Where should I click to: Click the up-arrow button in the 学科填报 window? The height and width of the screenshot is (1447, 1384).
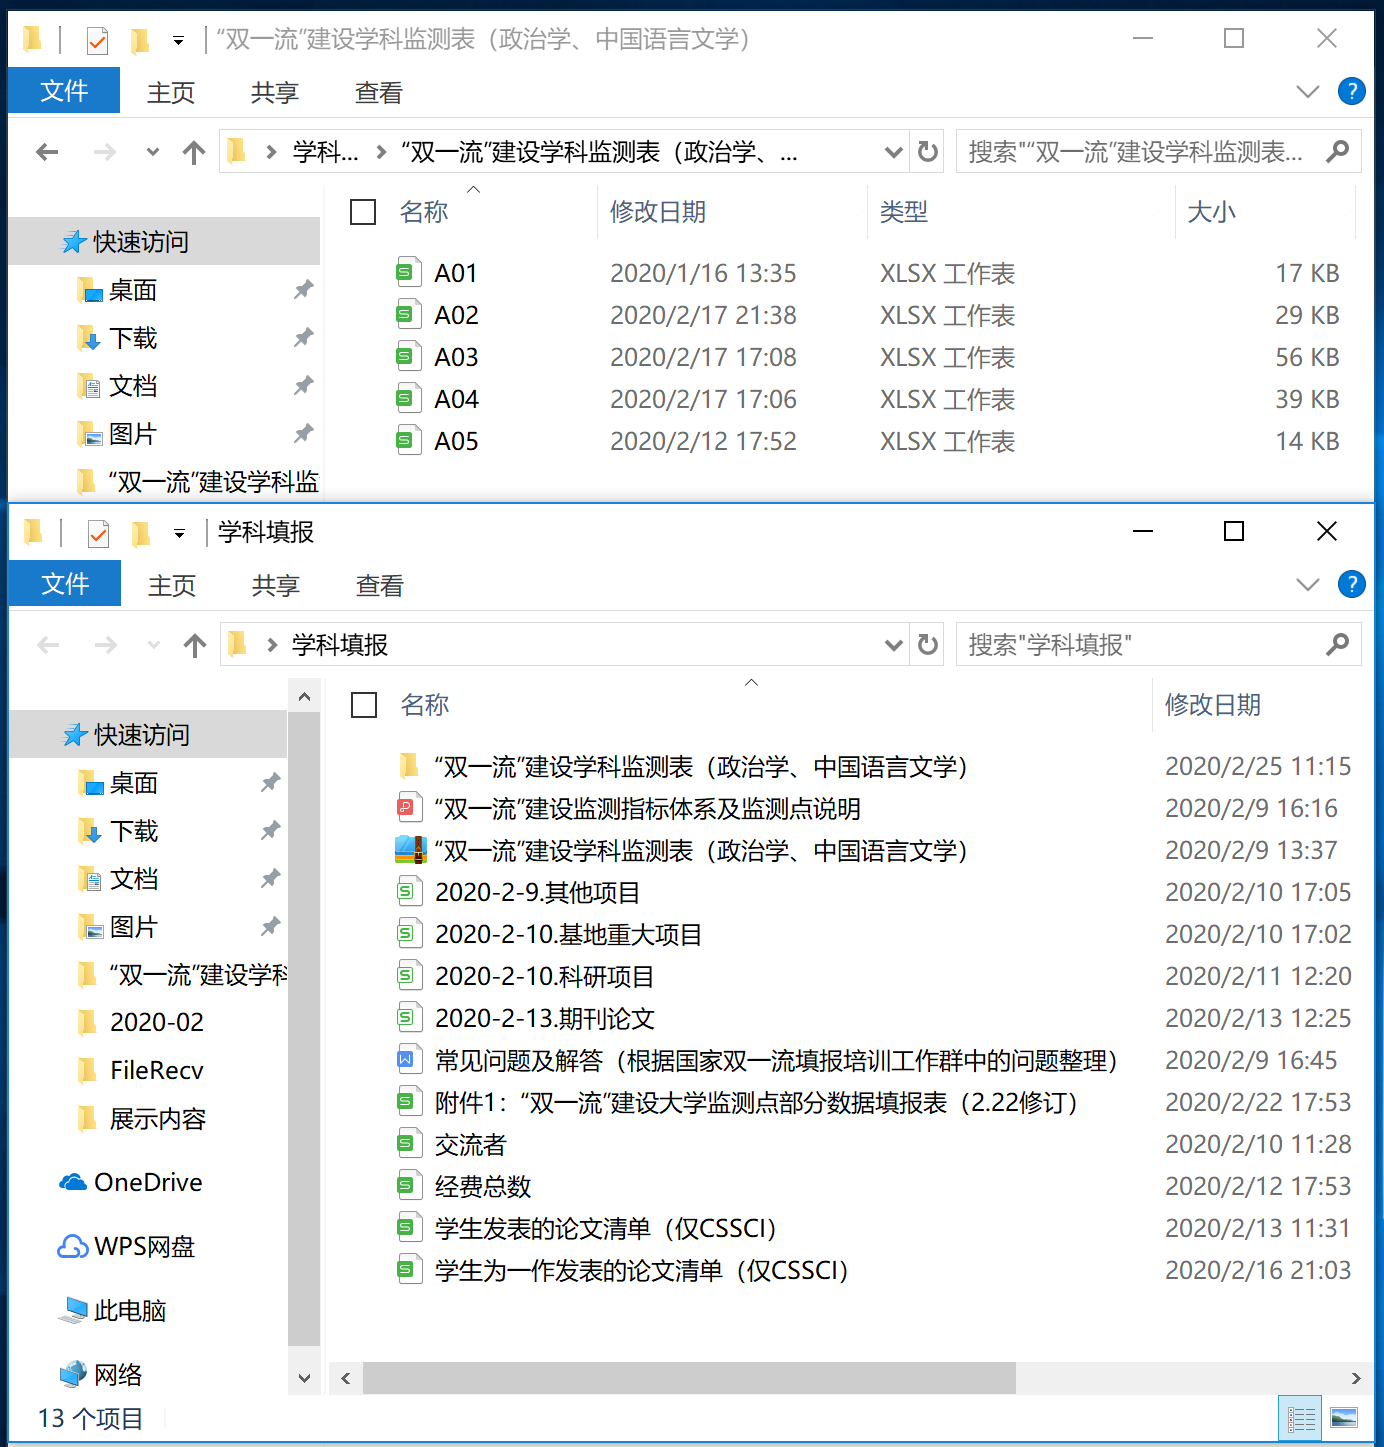tap(195, 645)
